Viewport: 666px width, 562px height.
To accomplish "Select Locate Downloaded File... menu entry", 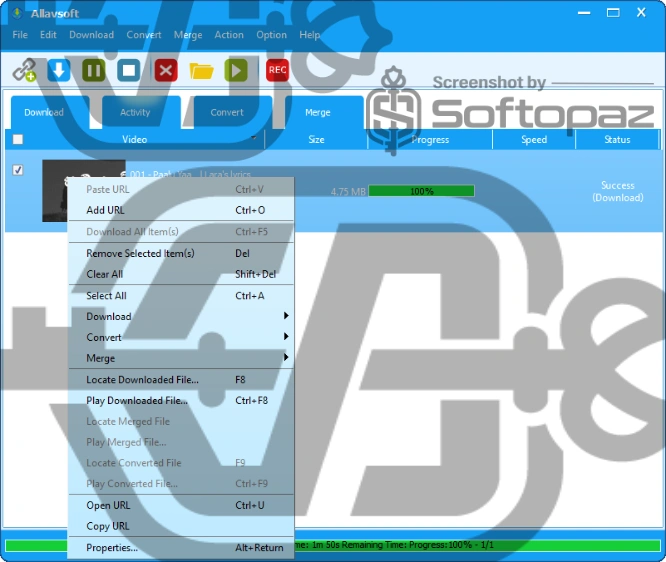I will [181, 379].
